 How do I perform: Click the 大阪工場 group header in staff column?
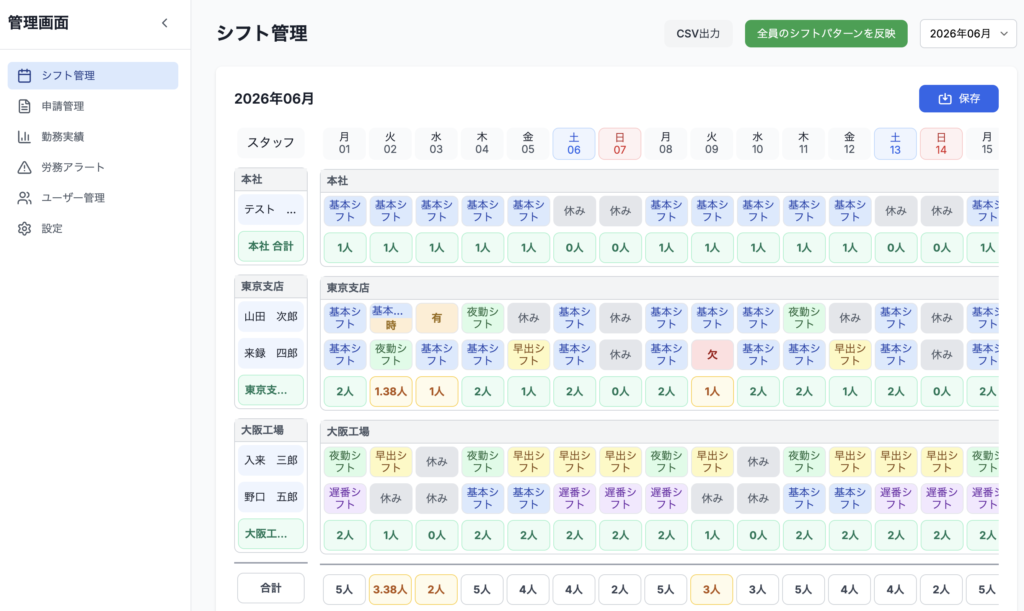click(270, 430)
